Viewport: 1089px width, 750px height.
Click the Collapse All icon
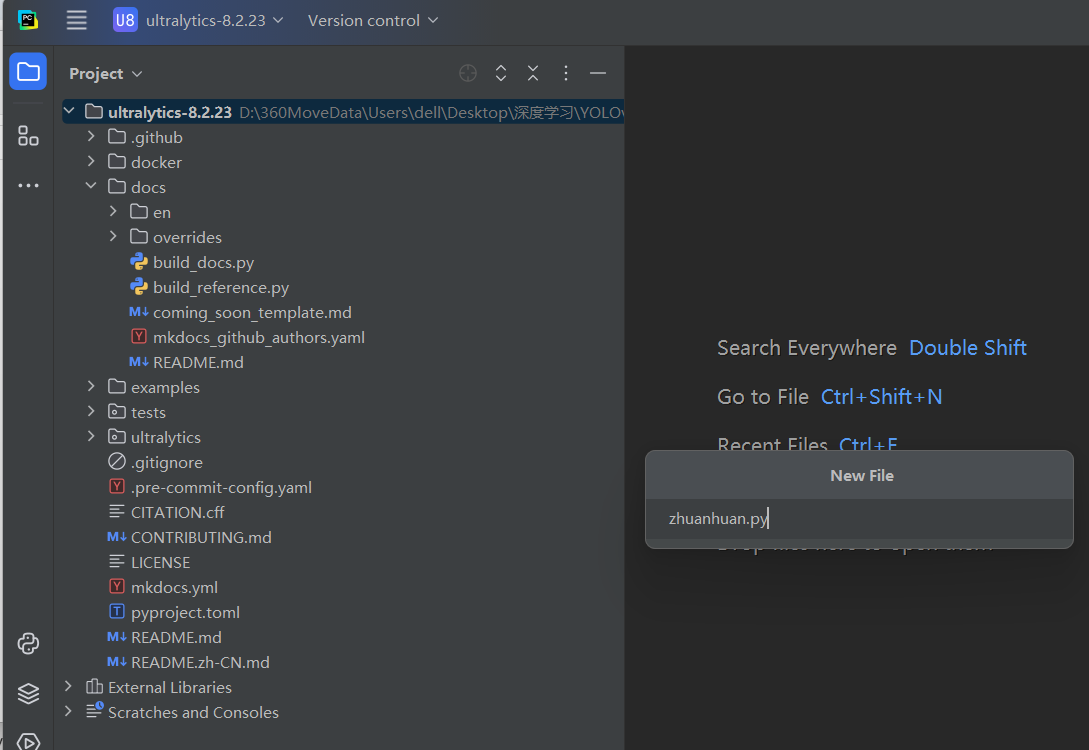pos(533,73)
